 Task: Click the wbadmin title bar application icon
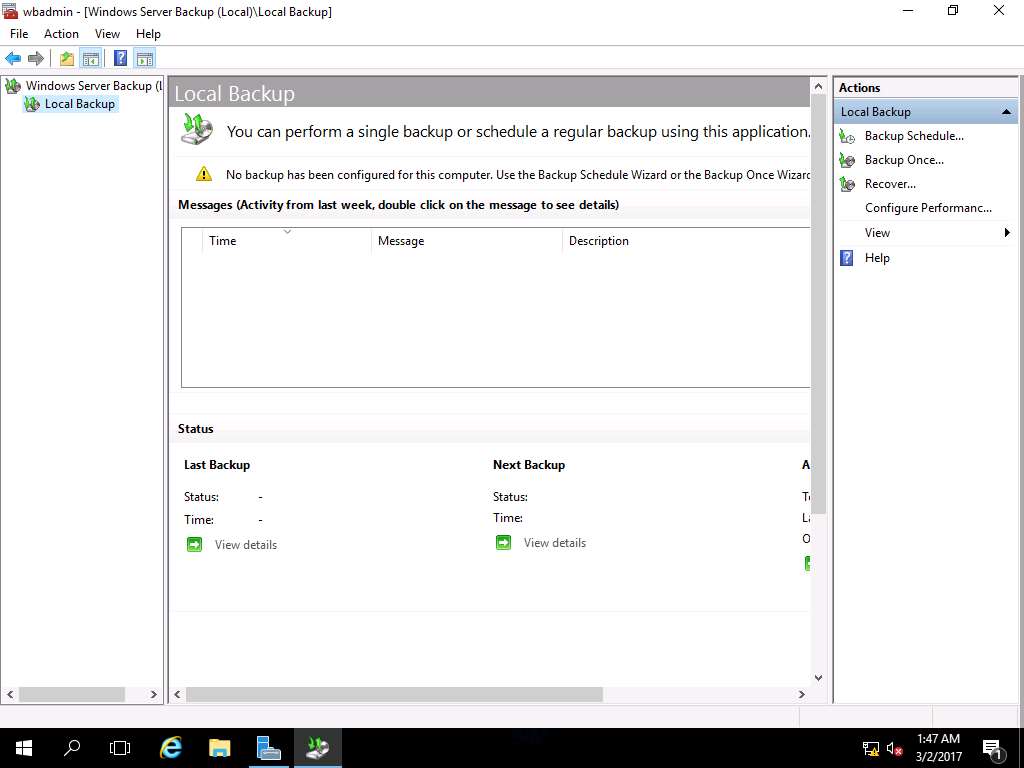coord(10,11)
